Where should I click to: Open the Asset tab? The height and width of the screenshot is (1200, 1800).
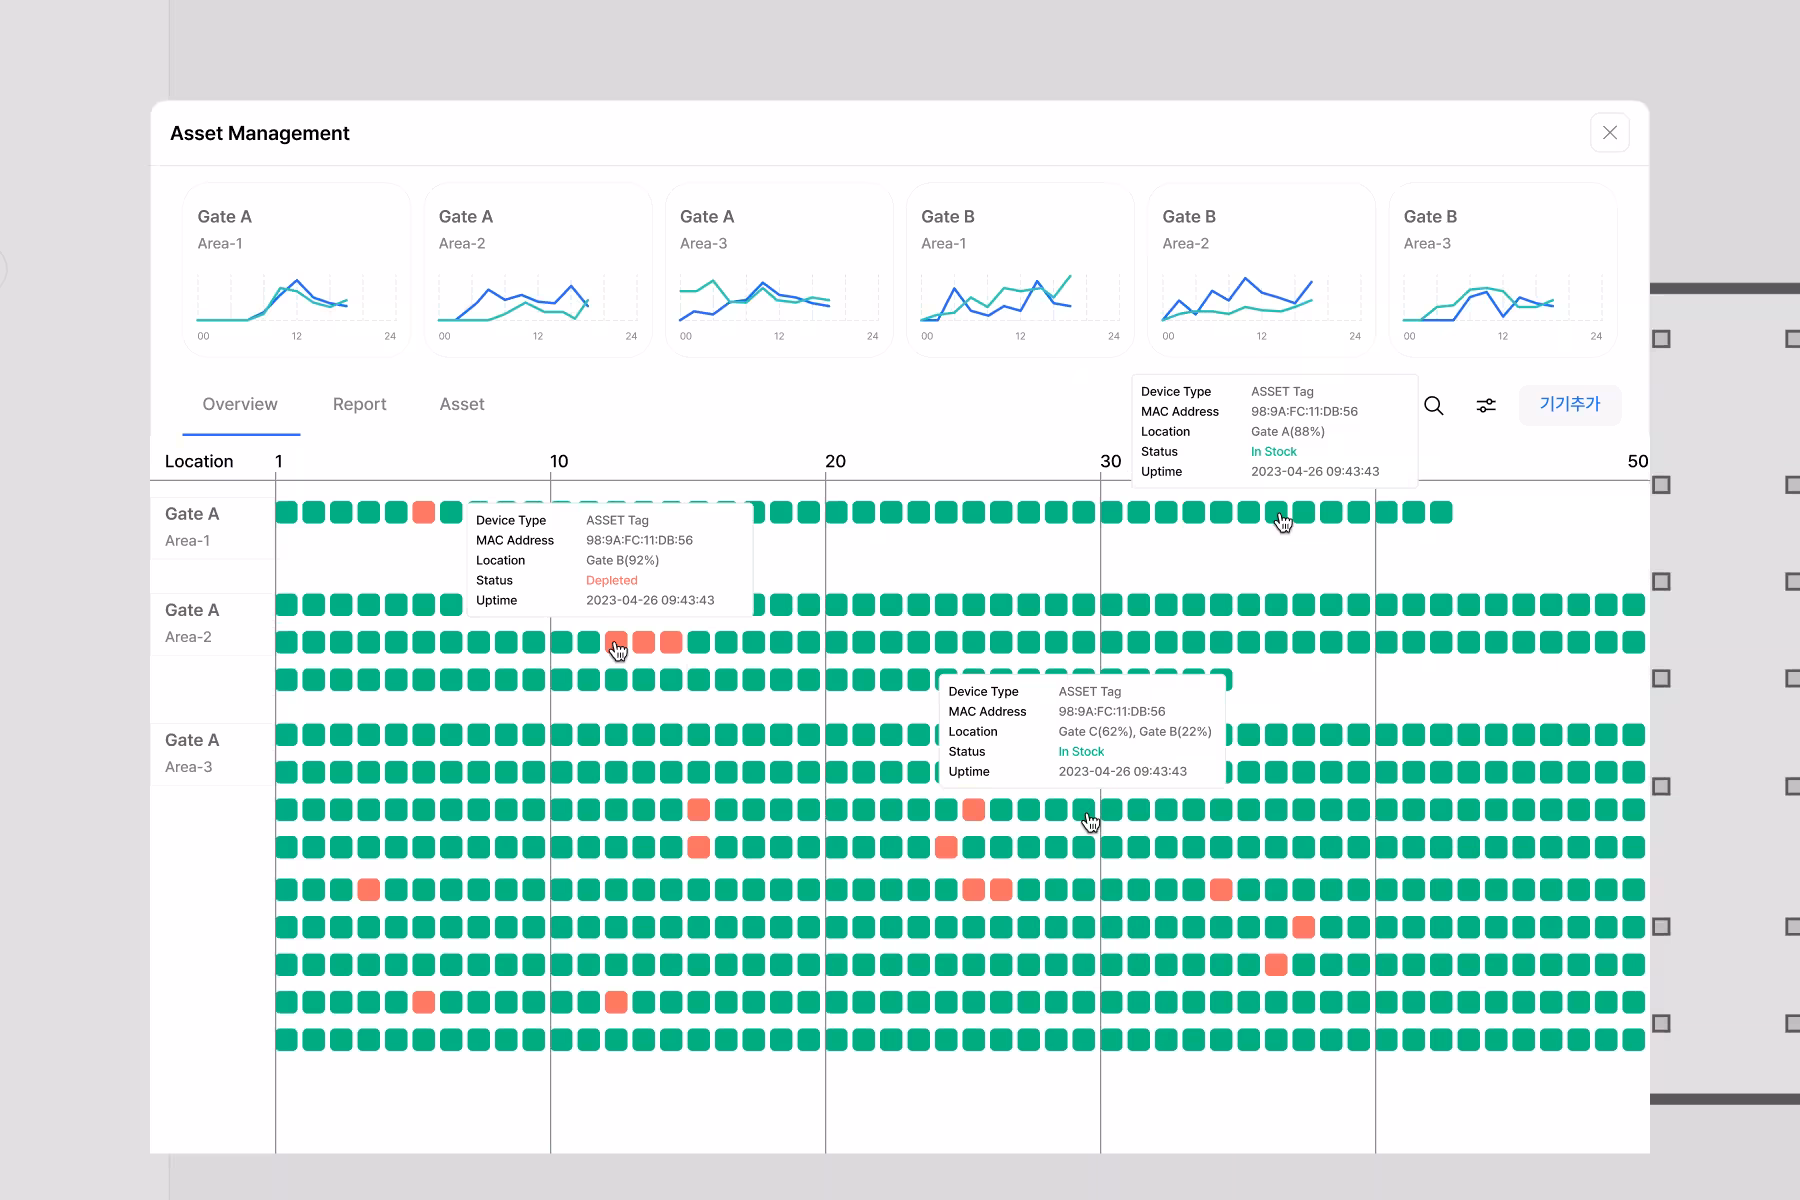click(x=462, y=404)
